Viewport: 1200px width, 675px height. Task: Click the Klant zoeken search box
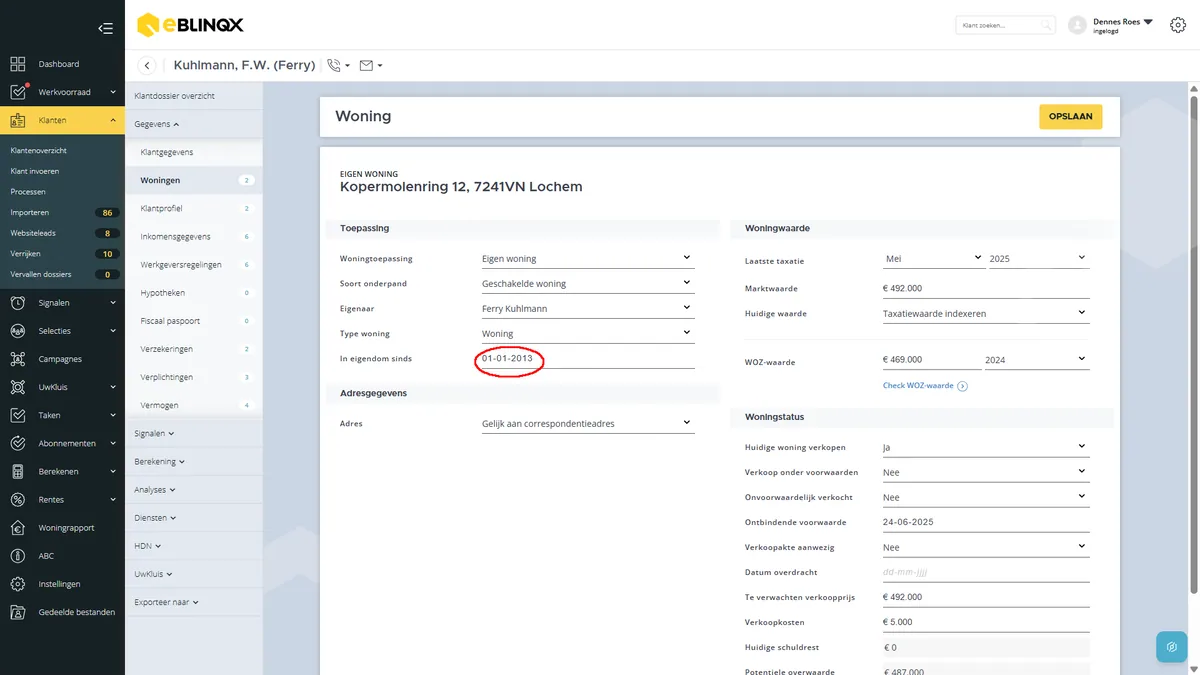tap(1005, 25)
